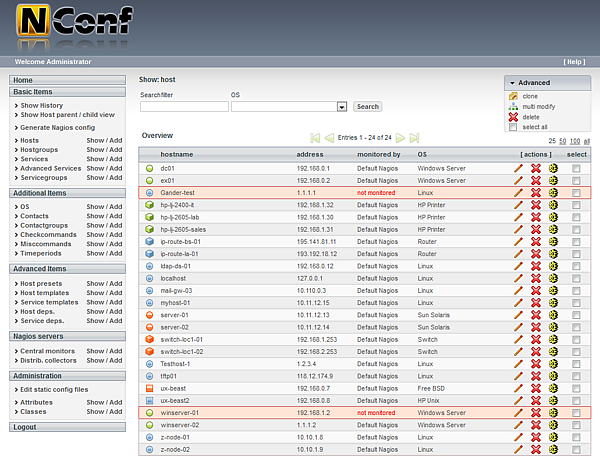Click the delete icon in the Advanced panel
600x461 pixels.
[513, 117]
